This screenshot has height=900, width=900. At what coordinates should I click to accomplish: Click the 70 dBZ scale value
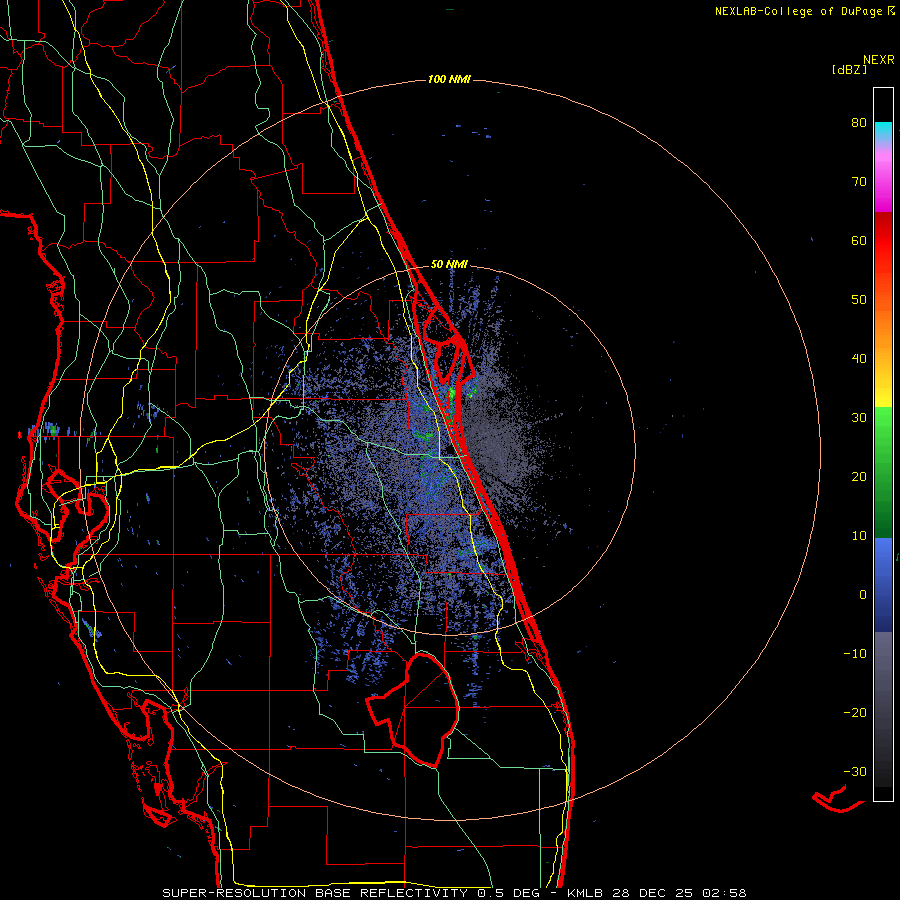[859, 182]
